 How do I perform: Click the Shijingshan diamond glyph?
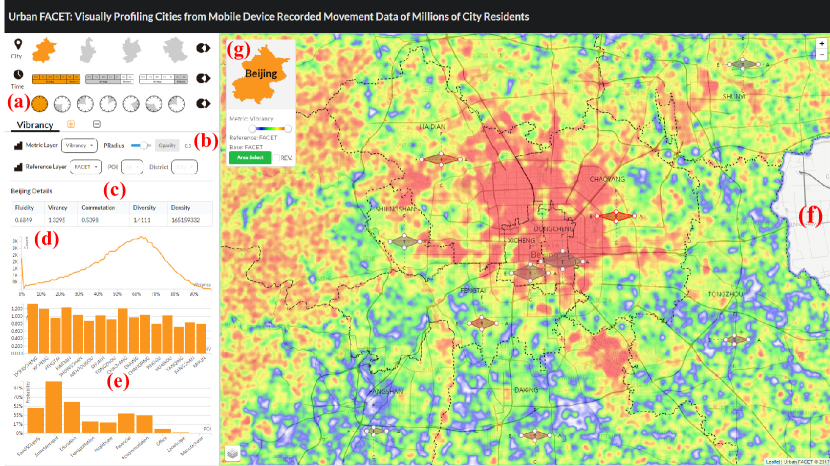point(404,241)
